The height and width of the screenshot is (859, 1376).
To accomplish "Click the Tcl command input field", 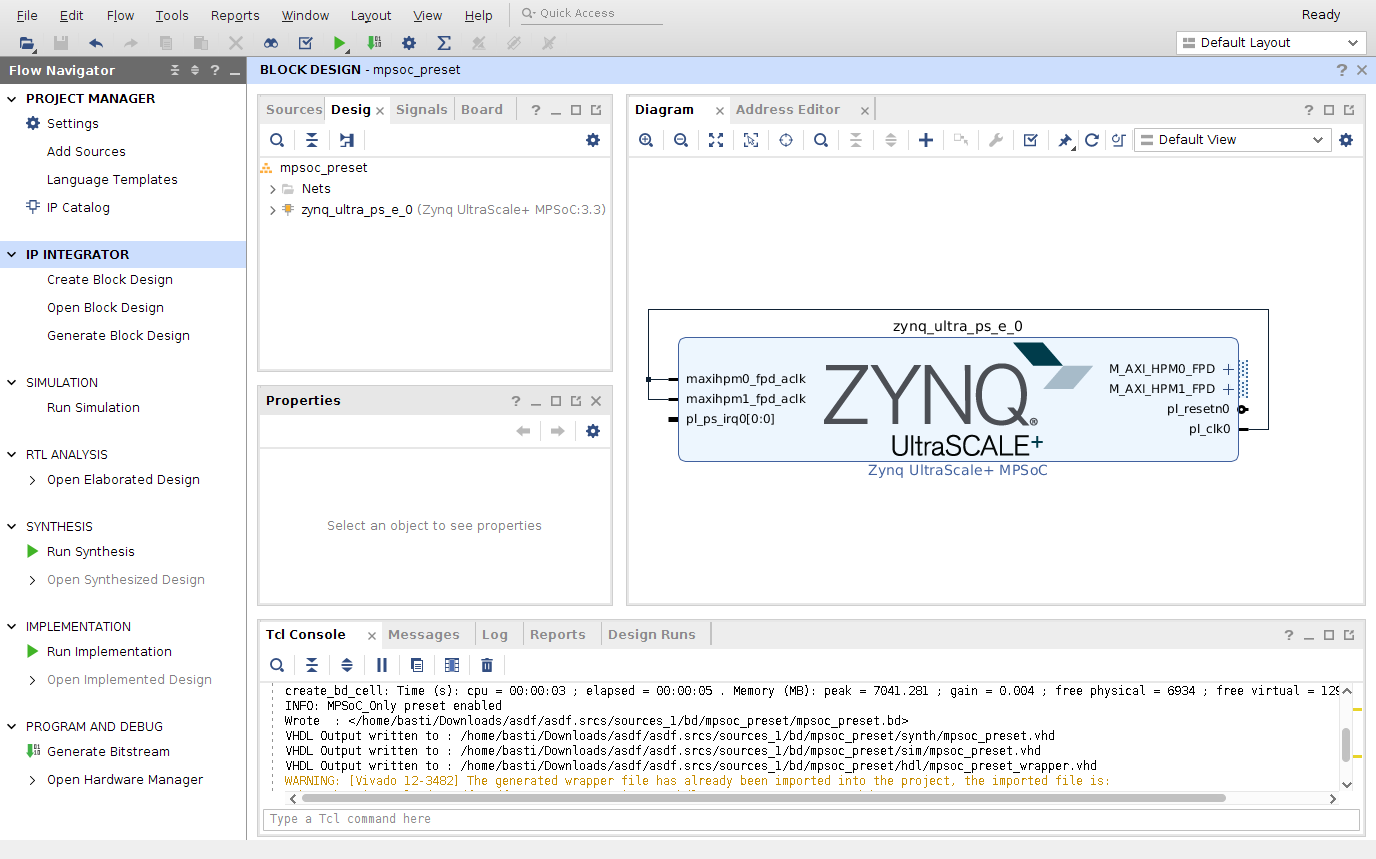I will [810, 819].
